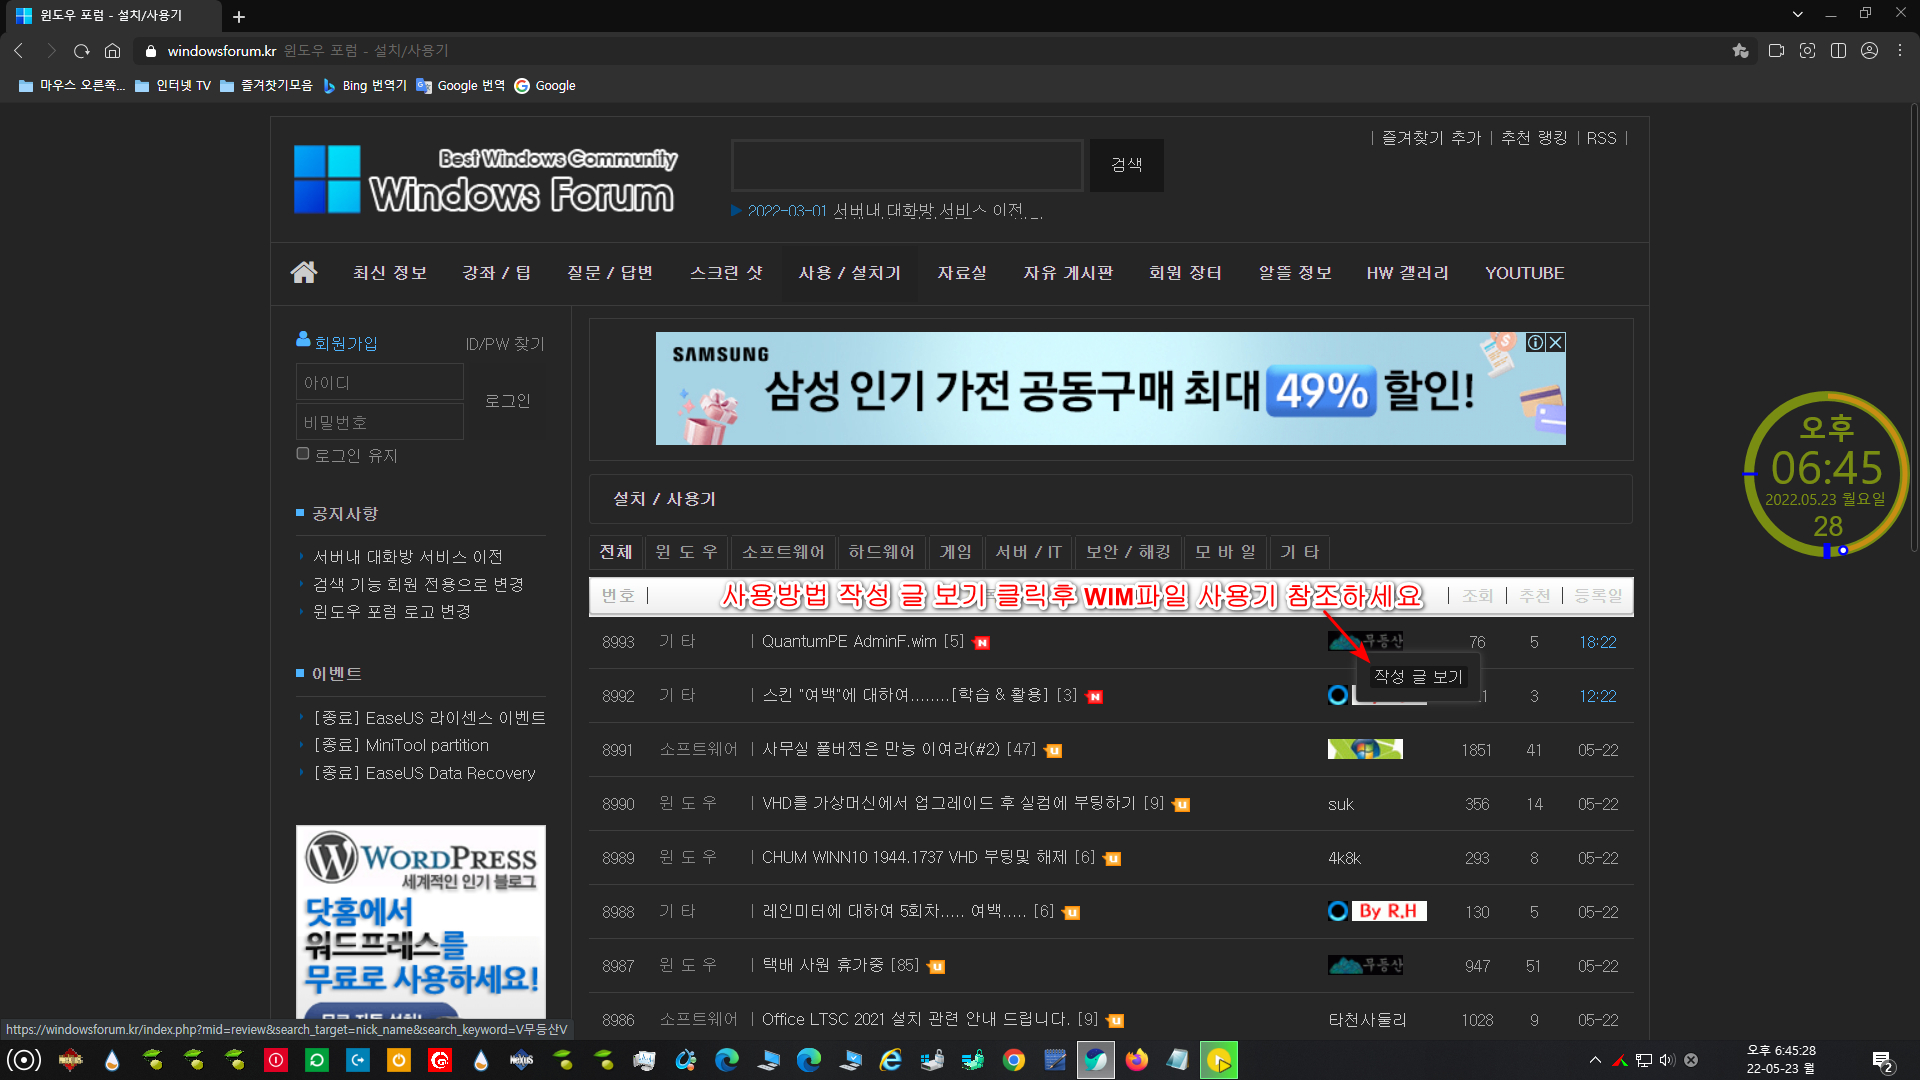Open event EaseUS Data Recovery link
The width and height of the screenshot is (1920, 1080).
pyautogui.click(x=424, y=773)
